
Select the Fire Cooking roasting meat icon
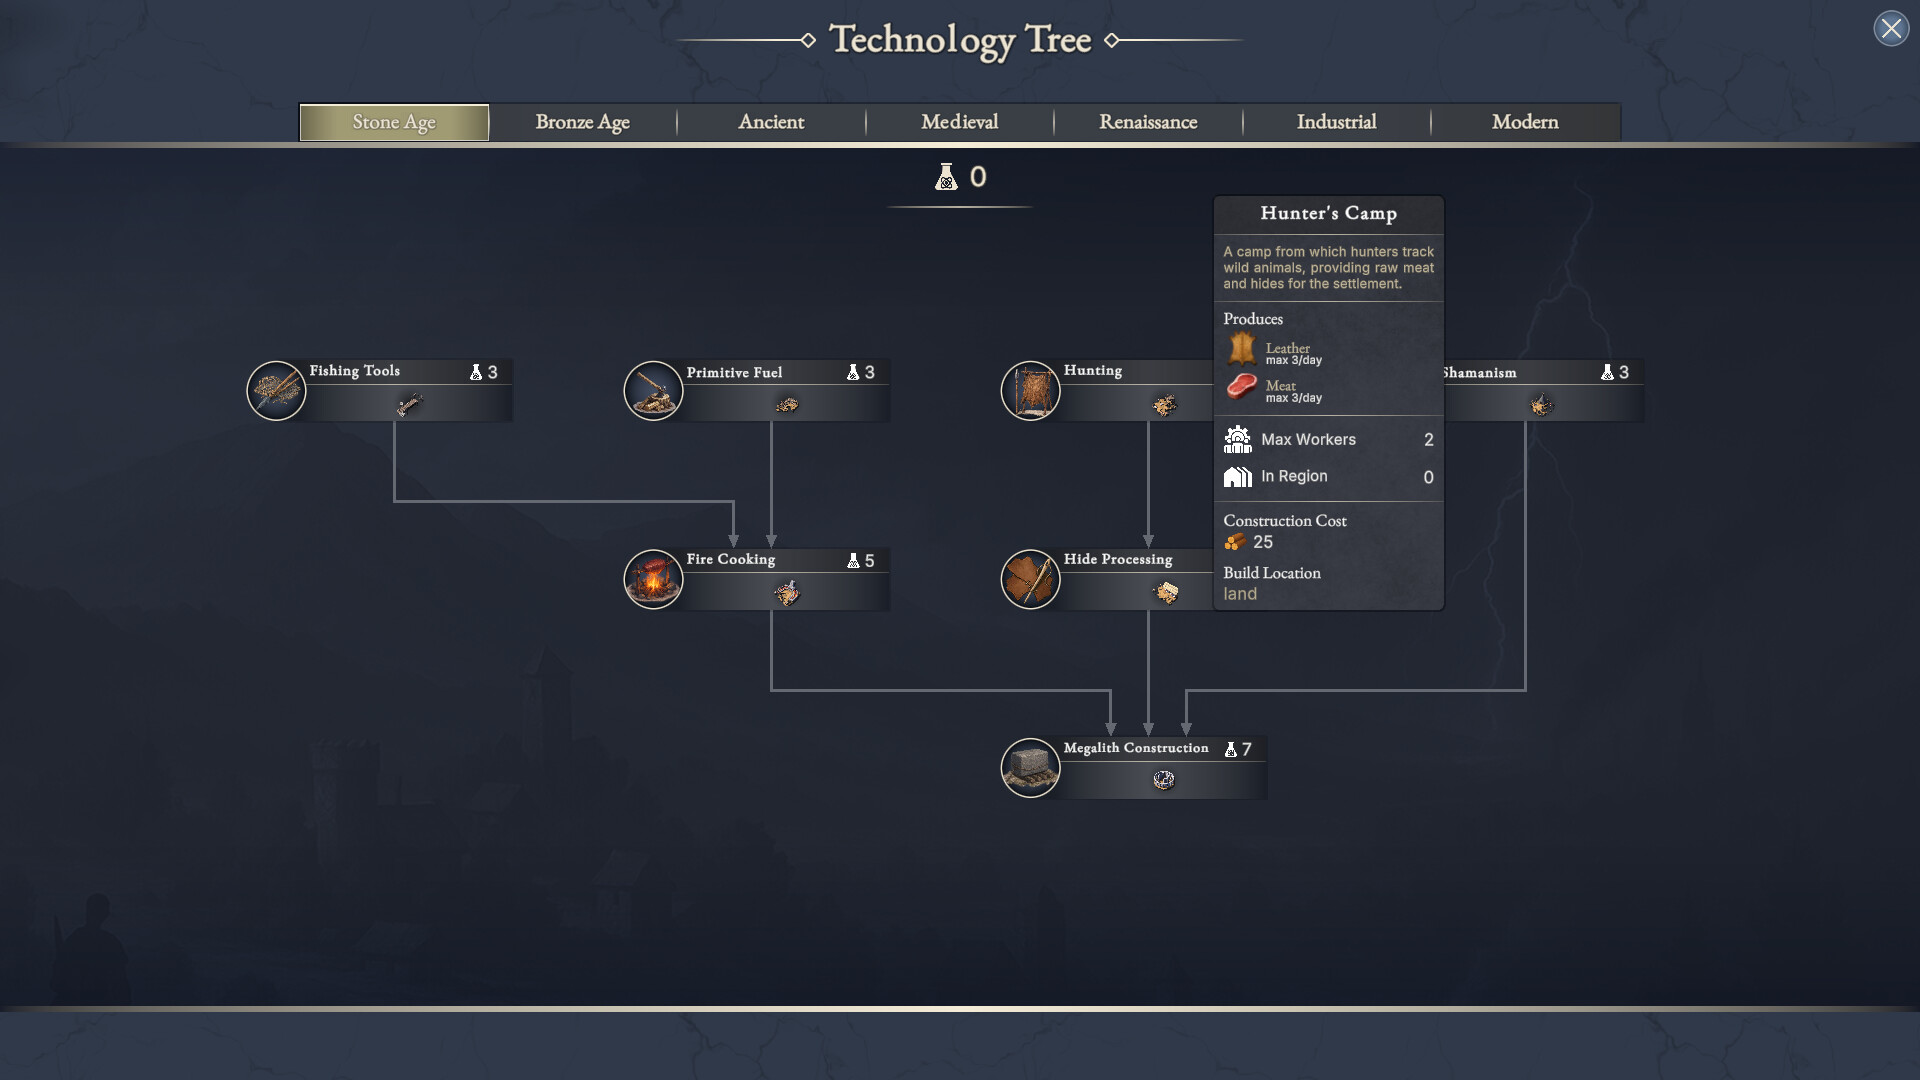(653, 578)
